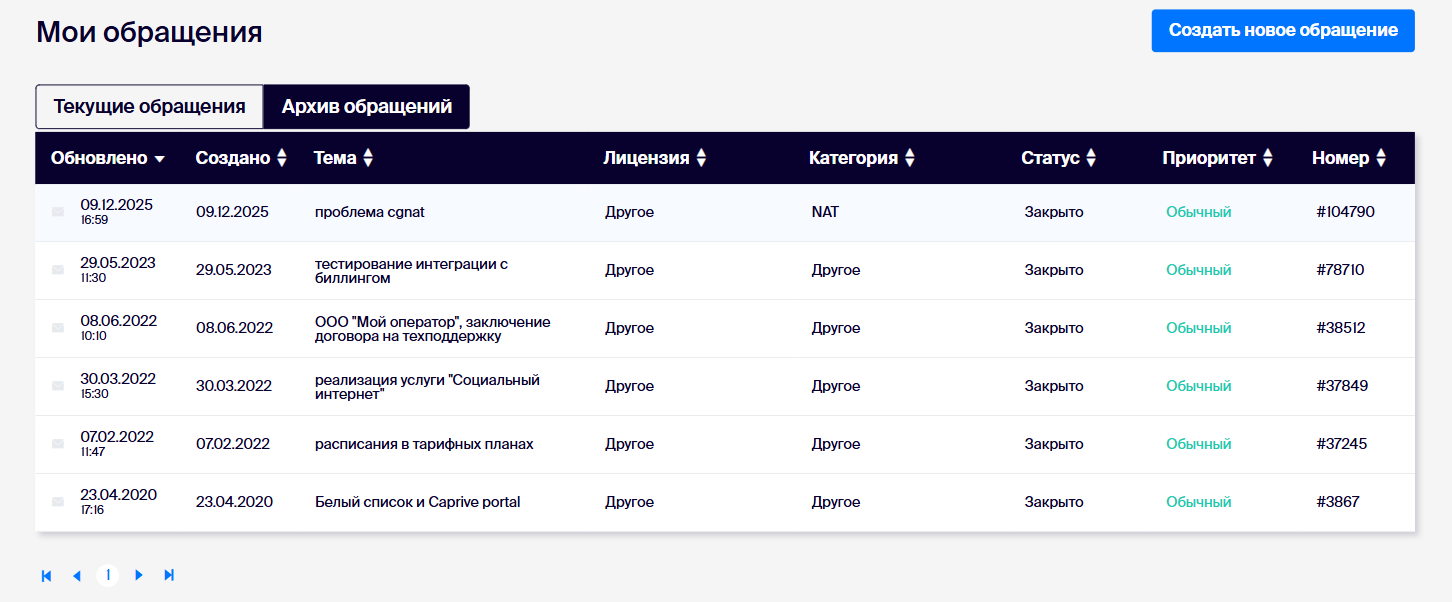This screenshot has width=1452, height=602.
Task: Select the checkbox for ticket 'проблема cgnat'
Action: click(57, 212)
